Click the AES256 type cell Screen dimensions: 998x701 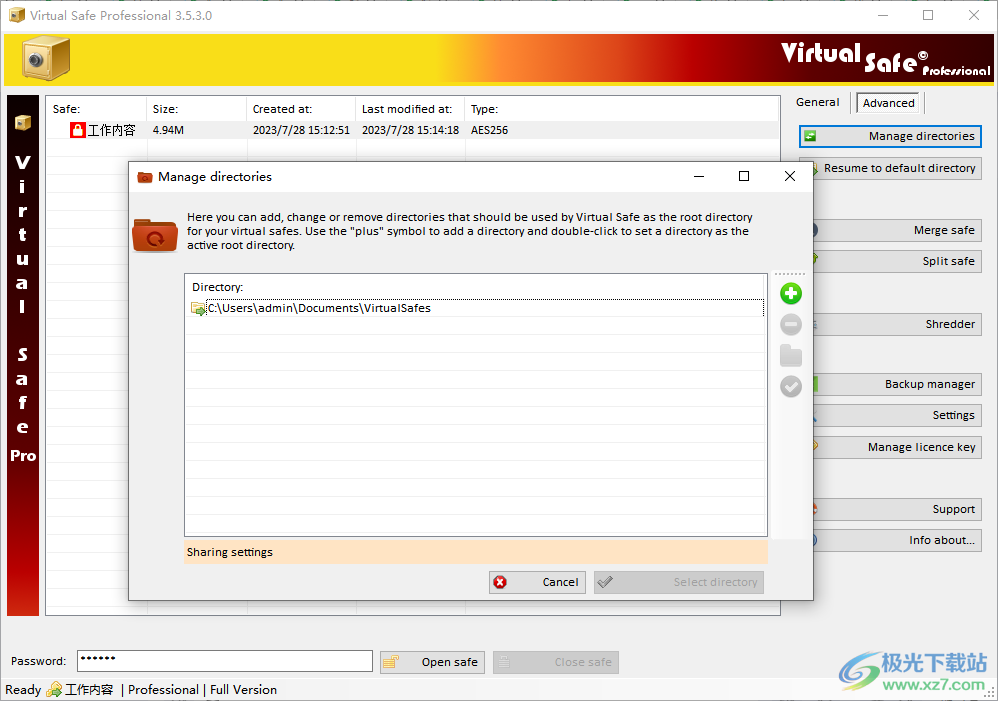pos(489,130)
